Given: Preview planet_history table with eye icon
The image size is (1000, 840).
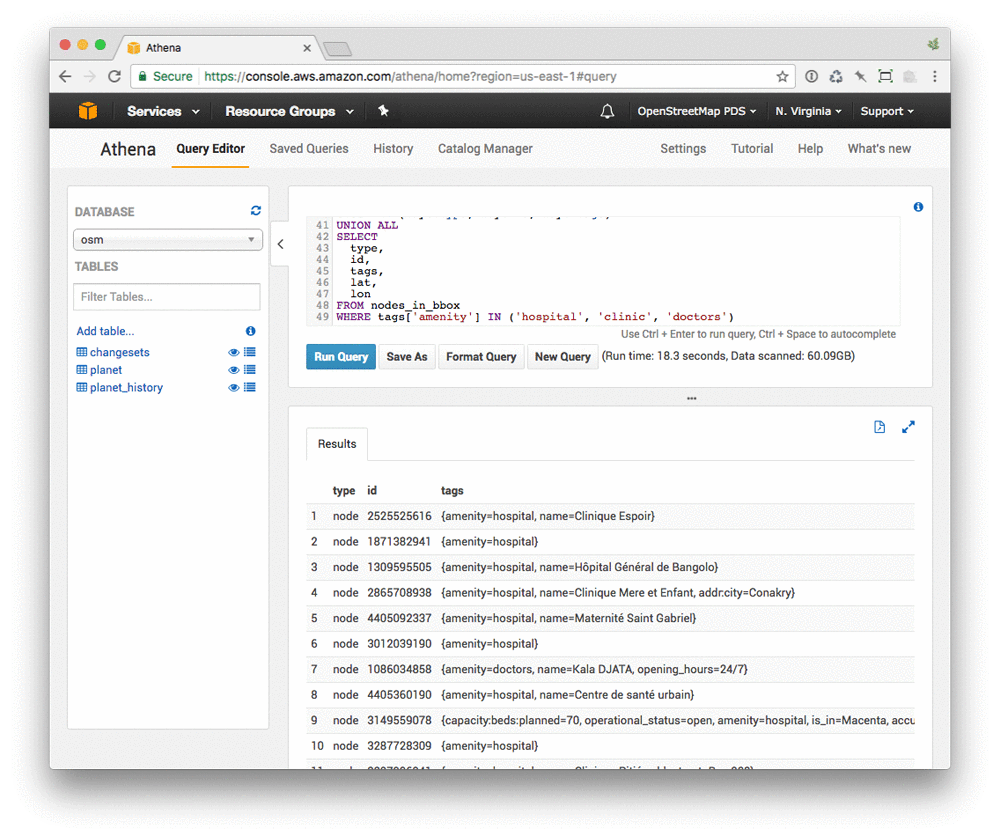Looking at the screenshot, I should point(234,387).
